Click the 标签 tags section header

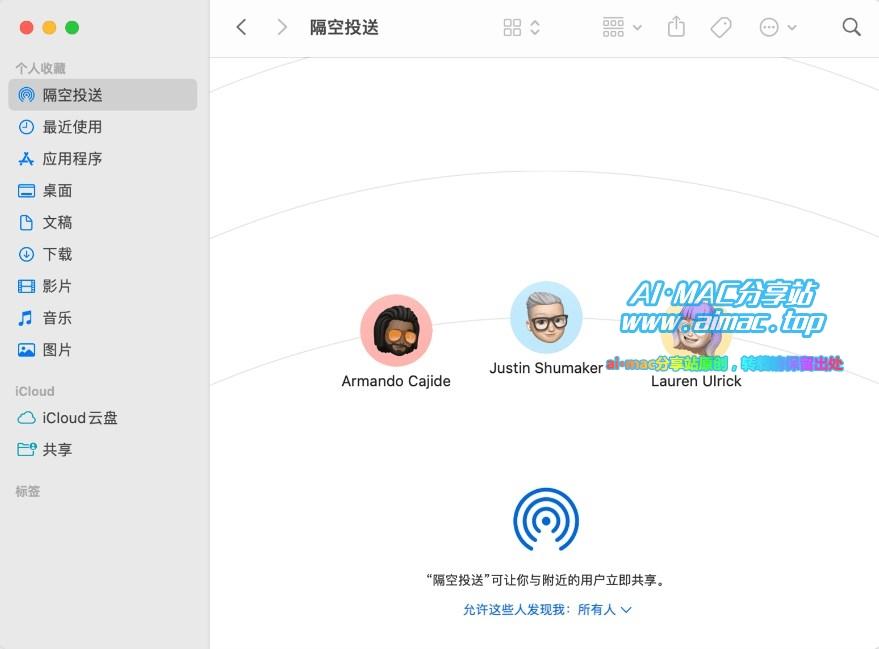coord(27,492)
